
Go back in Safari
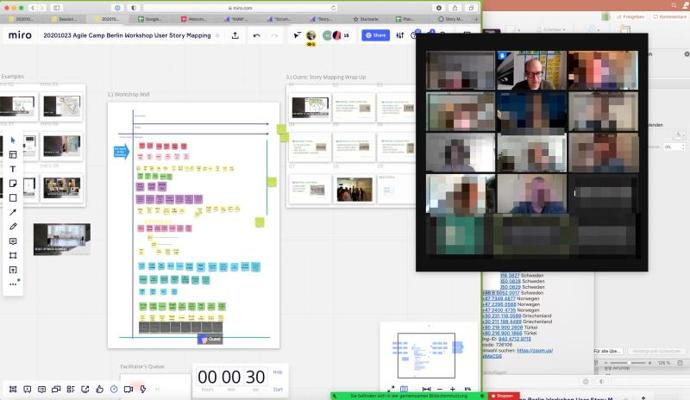[x=33, y=8]
